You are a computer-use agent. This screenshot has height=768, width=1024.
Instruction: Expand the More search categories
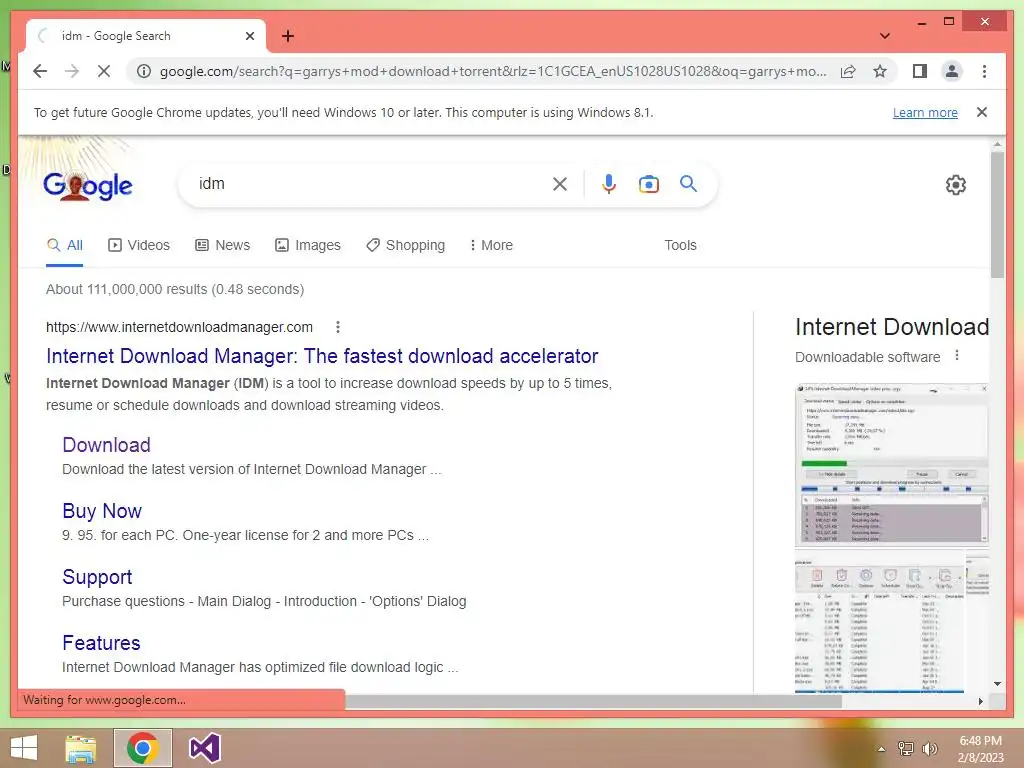tap(491, 246)
